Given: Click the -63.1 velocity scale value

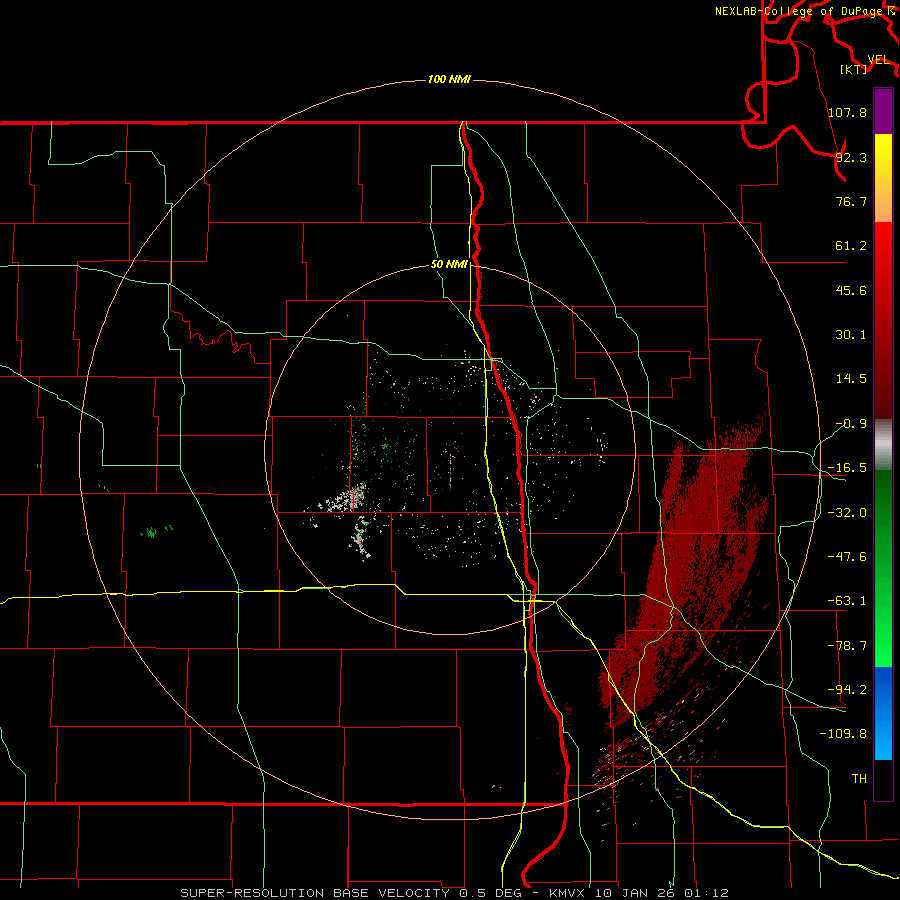Looking at the screenshot, I should [x=847, y=601].
